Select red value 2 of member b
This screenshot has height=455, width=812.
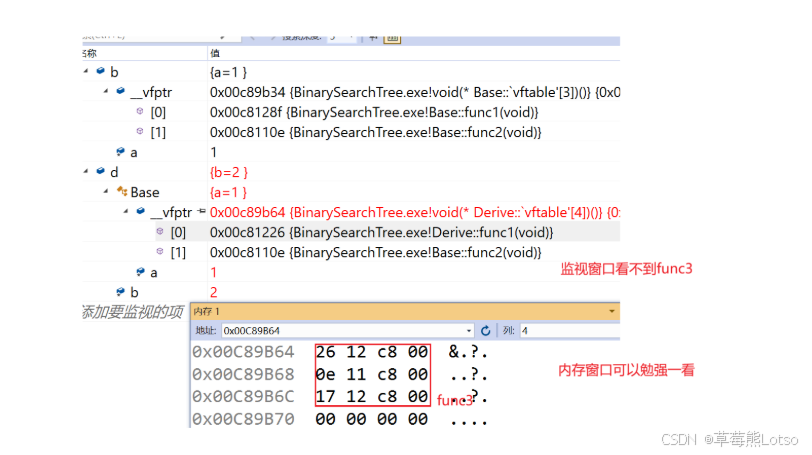[213, 292]
